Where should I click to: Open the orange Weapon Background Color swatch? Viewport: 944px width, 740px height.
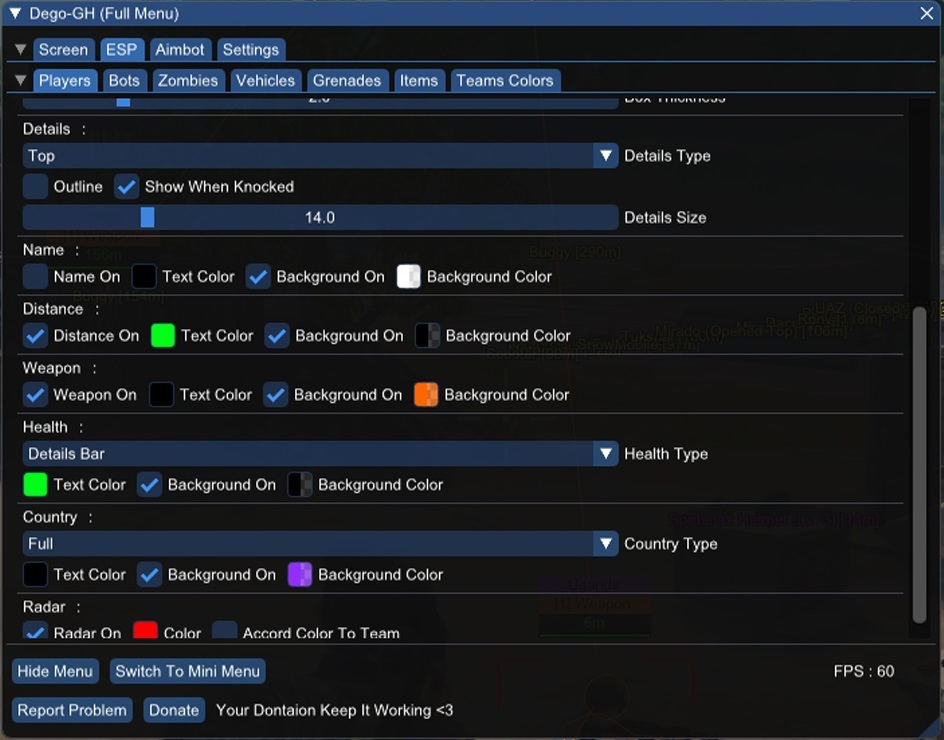(x=426, y=395)
